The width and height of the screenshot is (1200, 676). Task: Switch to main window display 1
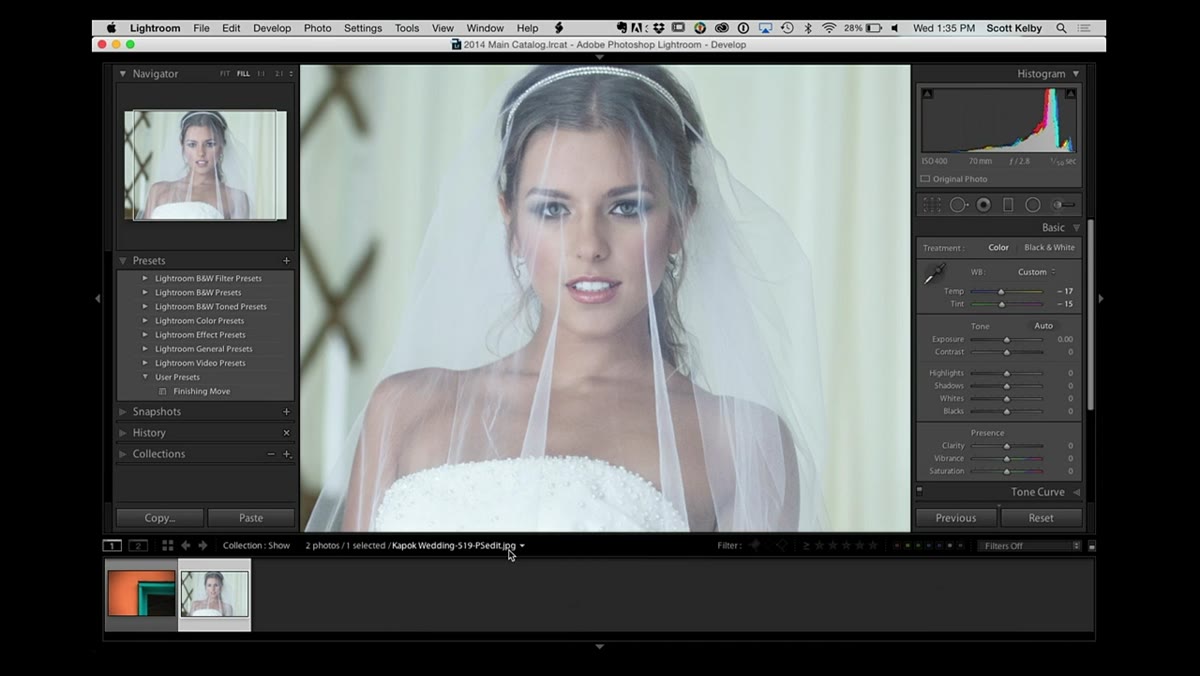[x=113, y=546]
